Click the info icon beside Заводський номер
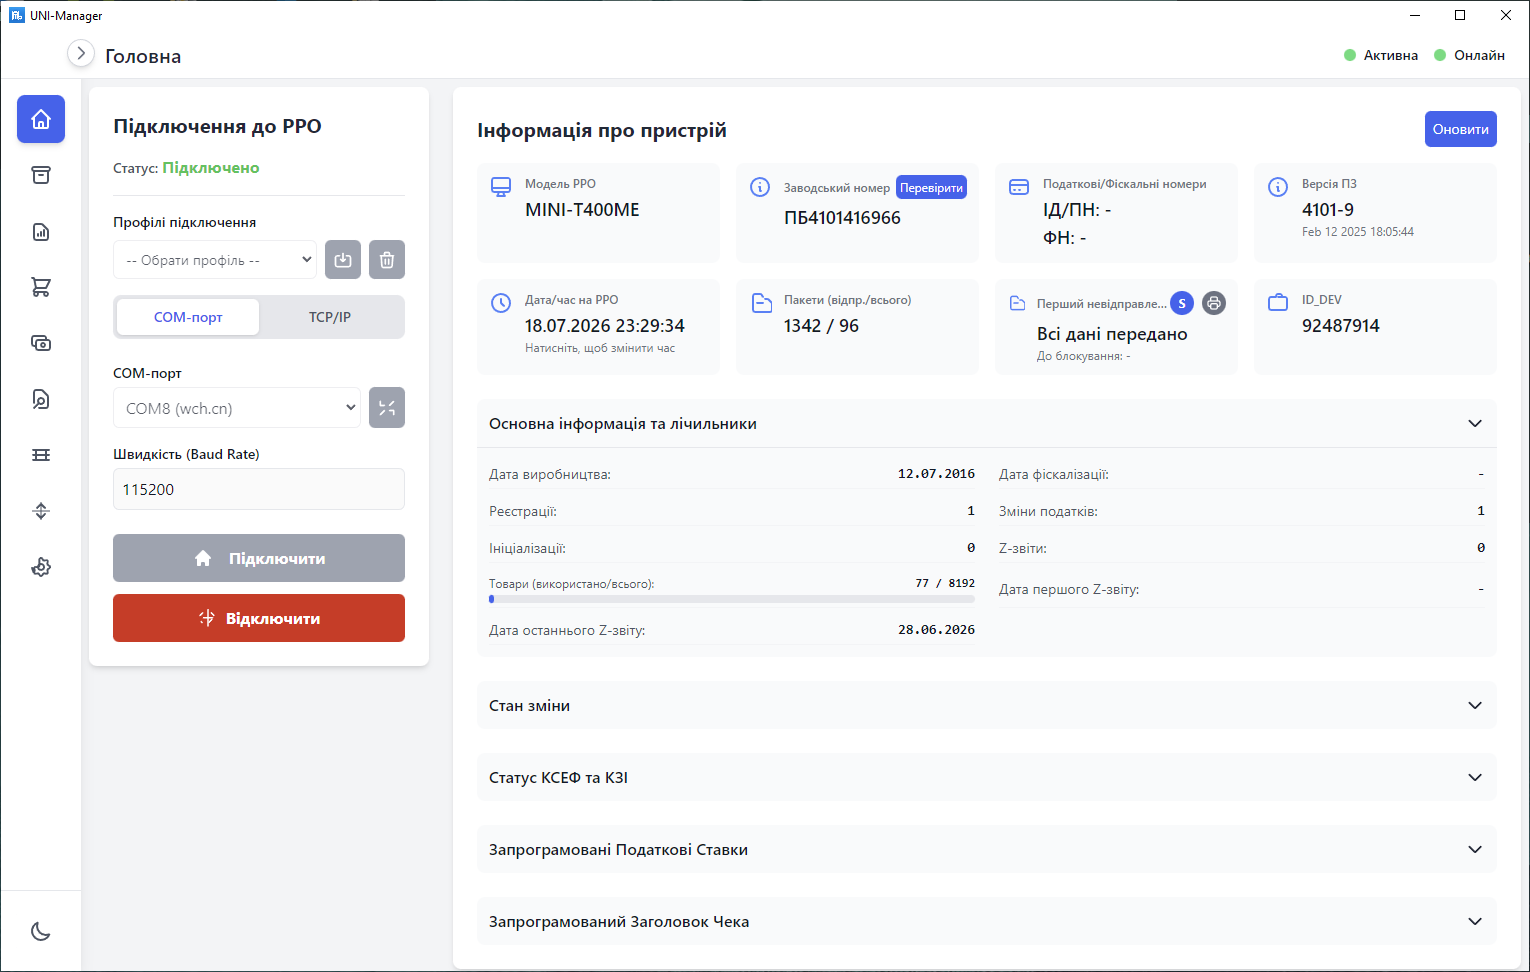This screenshot has width=1530, height=972. point(760,187)
